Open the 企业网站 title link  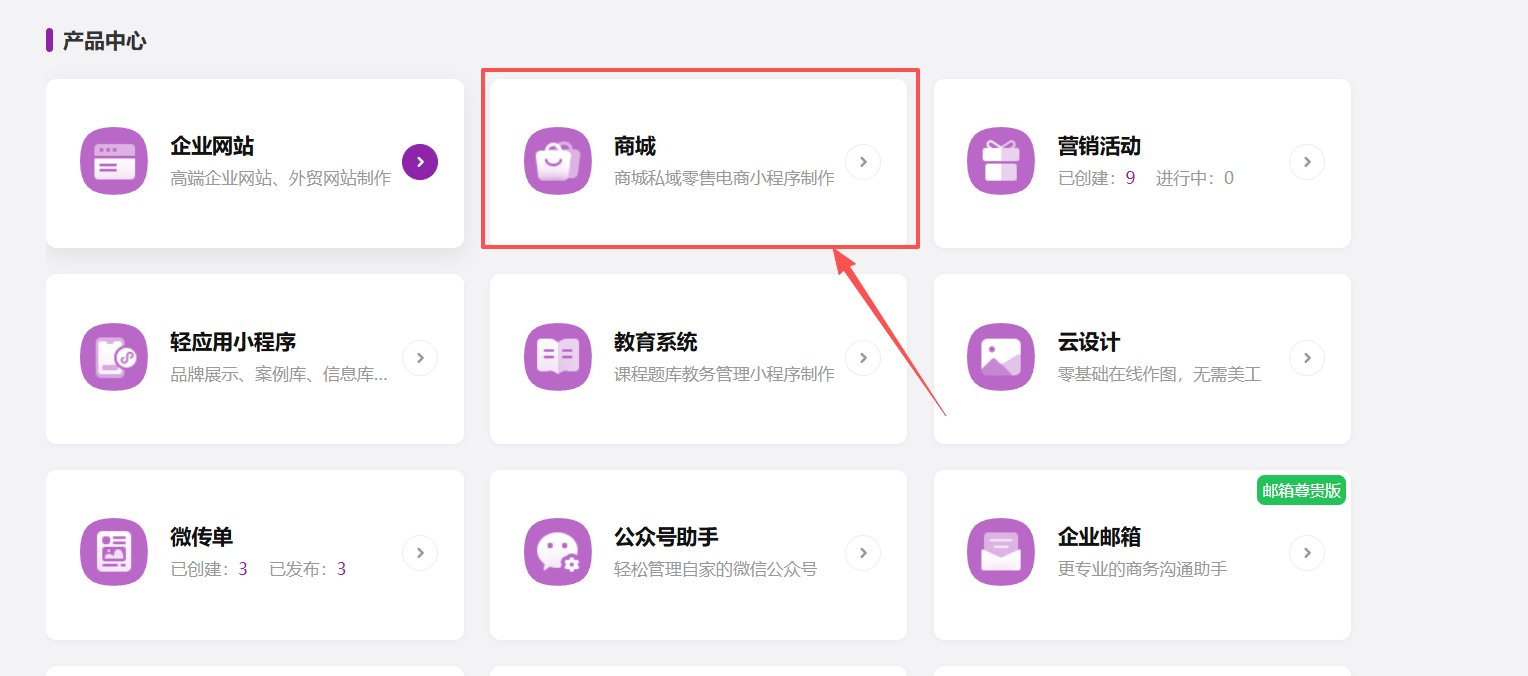click(x=212, y=146)
